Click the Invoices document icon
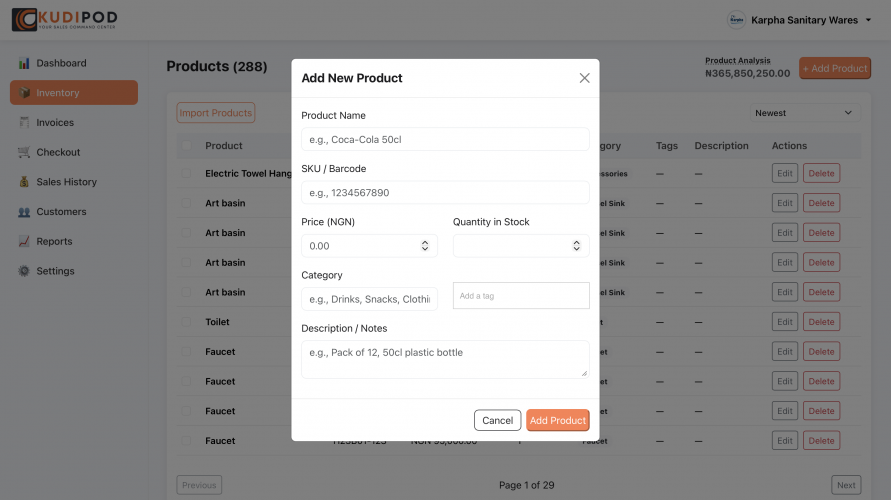This screenshot has width=891, height=500. click(x=24, y=122)
